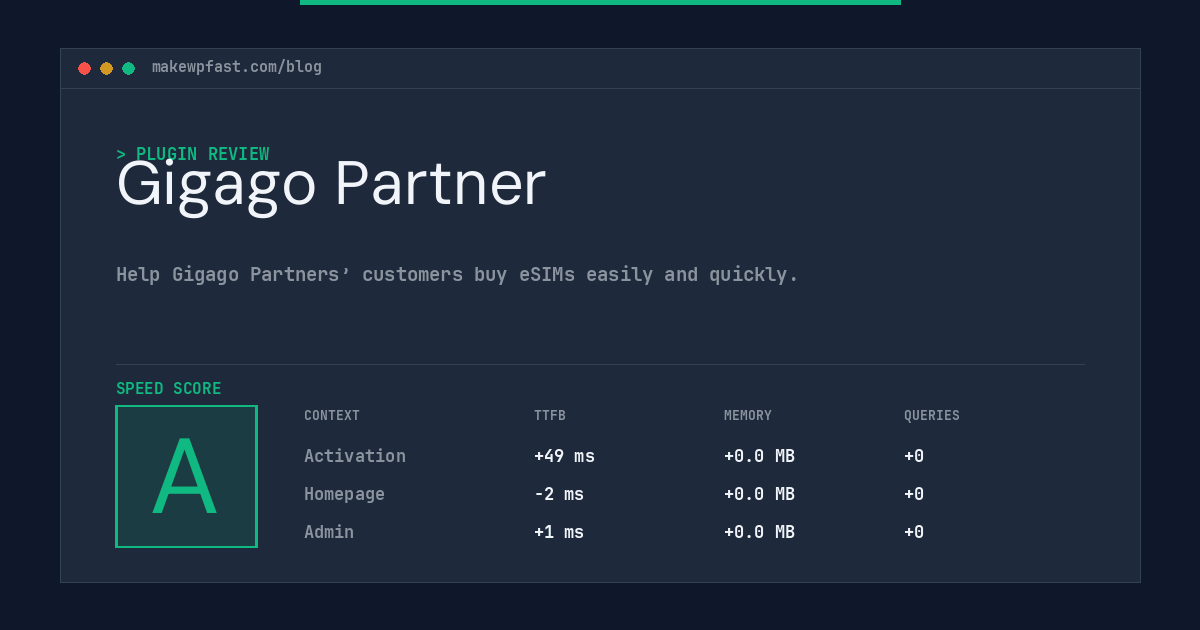The width and height of the screenshot is (1200, 630).
Task: Select the Admin row label
Action: click(329, 532)
